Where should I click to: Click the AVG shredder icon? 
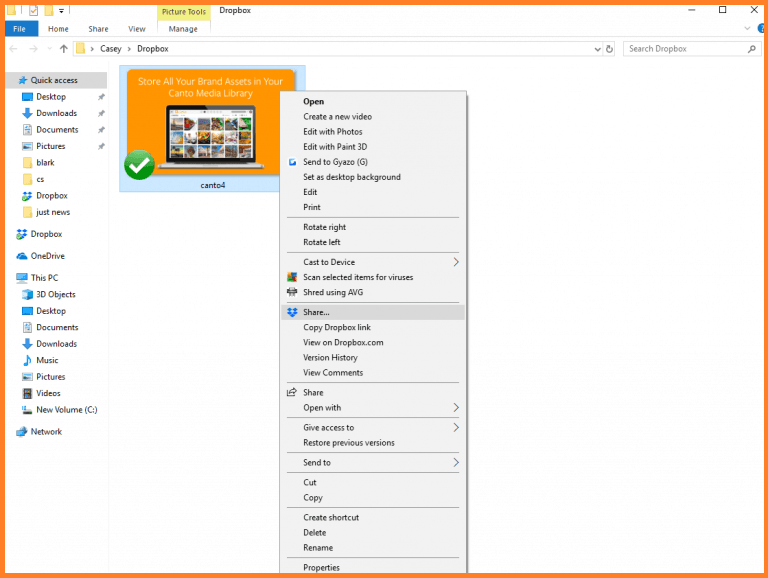[292, 292]
